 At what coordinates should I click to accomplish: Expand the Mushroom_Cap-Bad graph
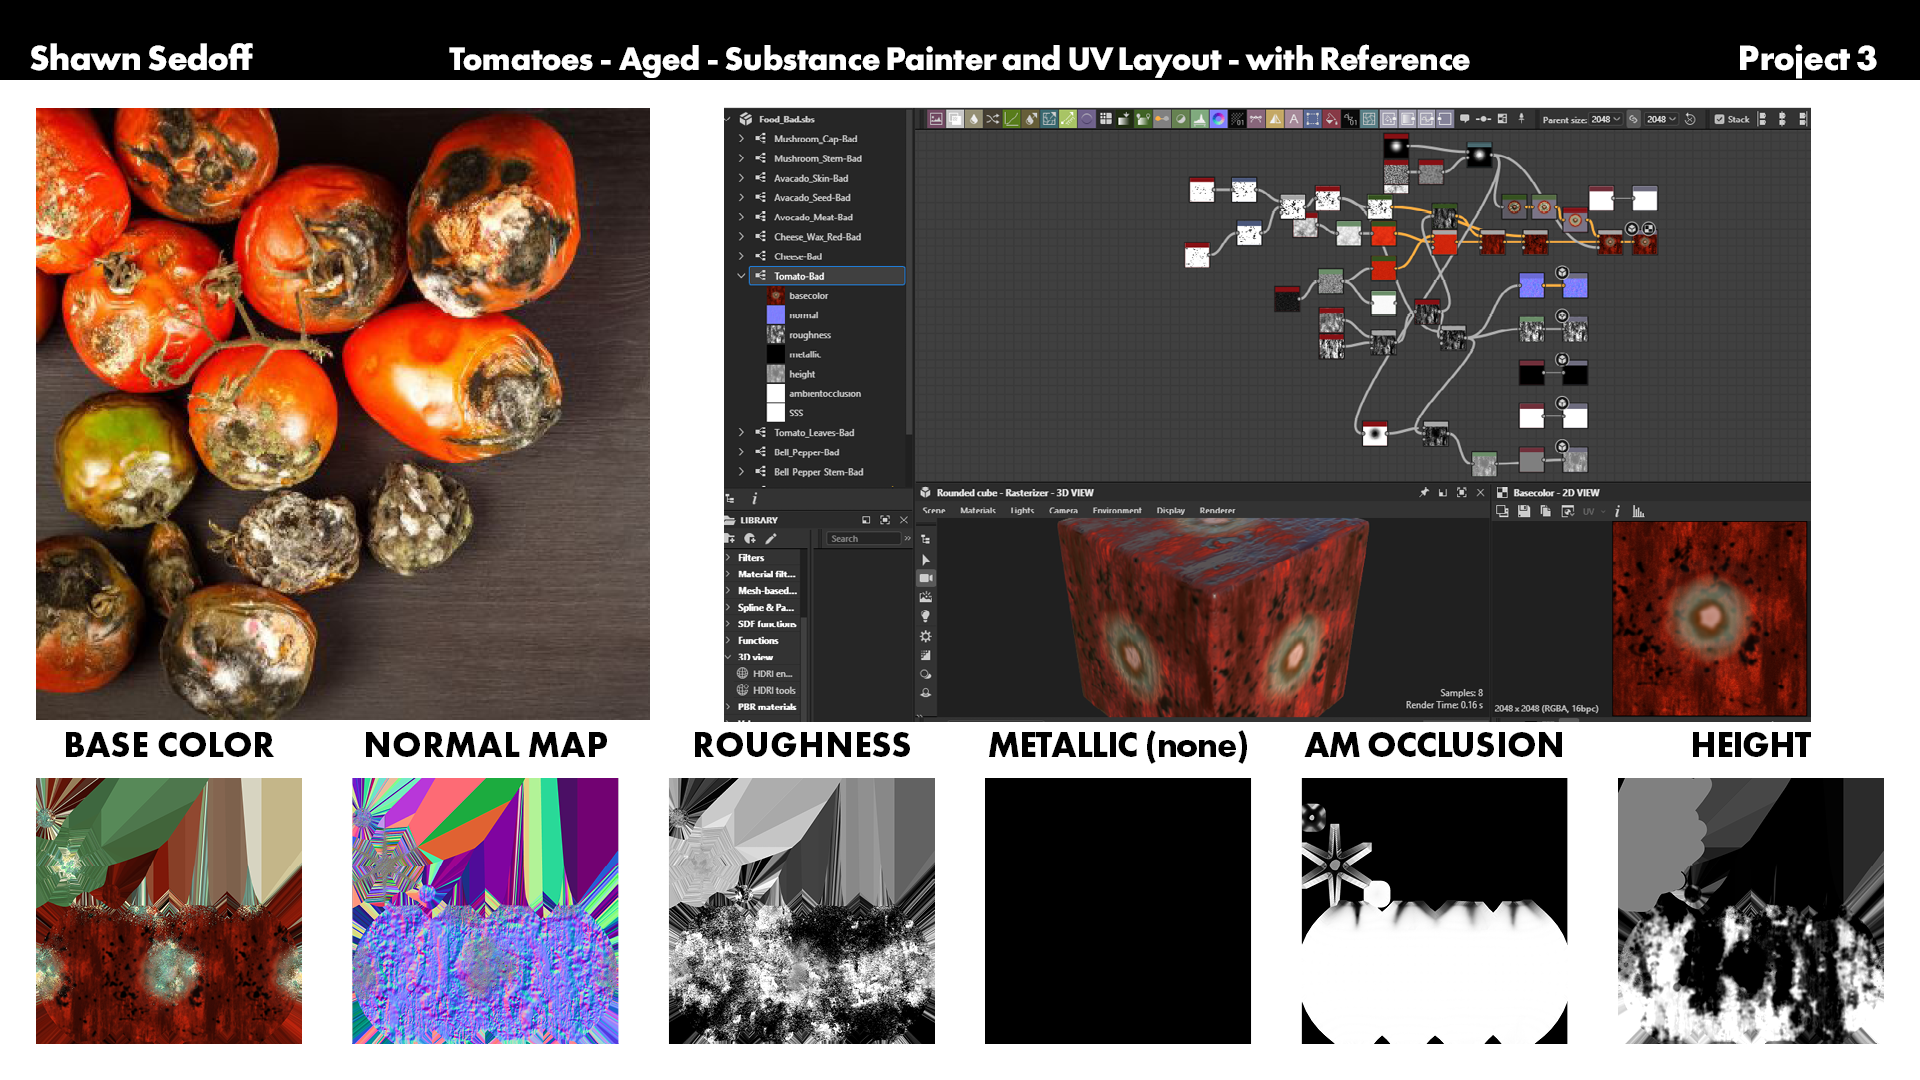(x=741, y=139)
